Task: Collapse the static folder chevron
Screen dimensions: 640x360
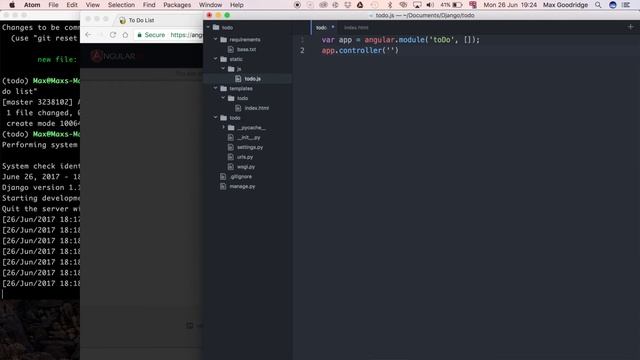Action: point(216,59)
